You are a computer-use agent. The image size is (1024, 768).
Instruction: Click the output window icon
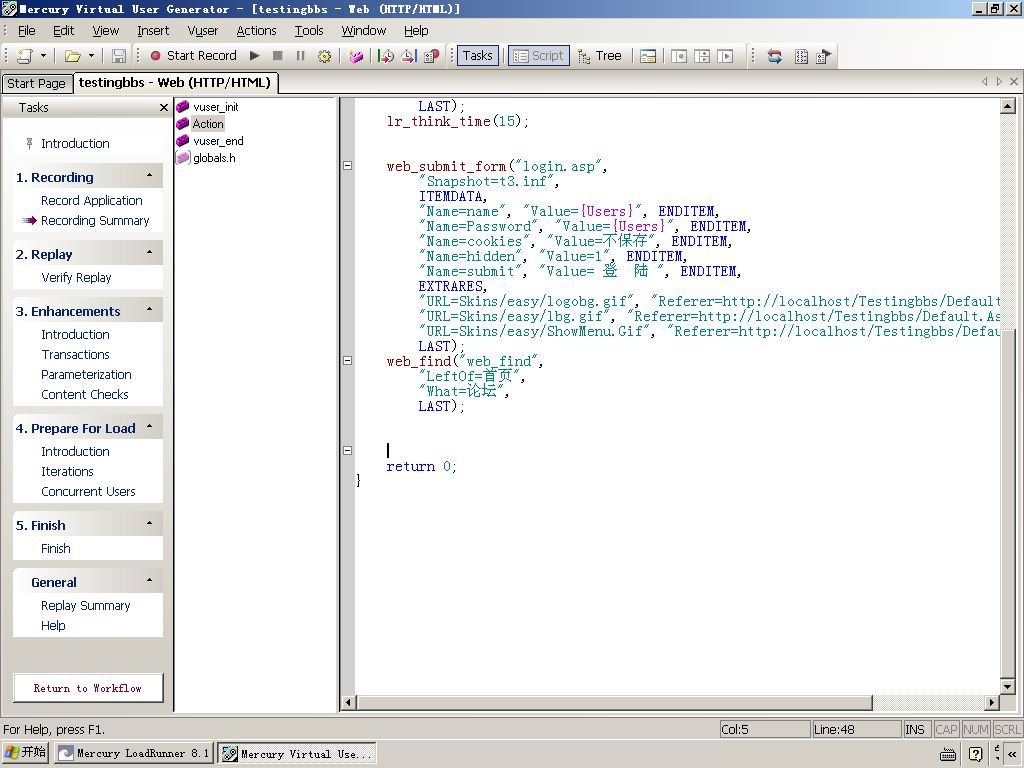pos(648,56)
